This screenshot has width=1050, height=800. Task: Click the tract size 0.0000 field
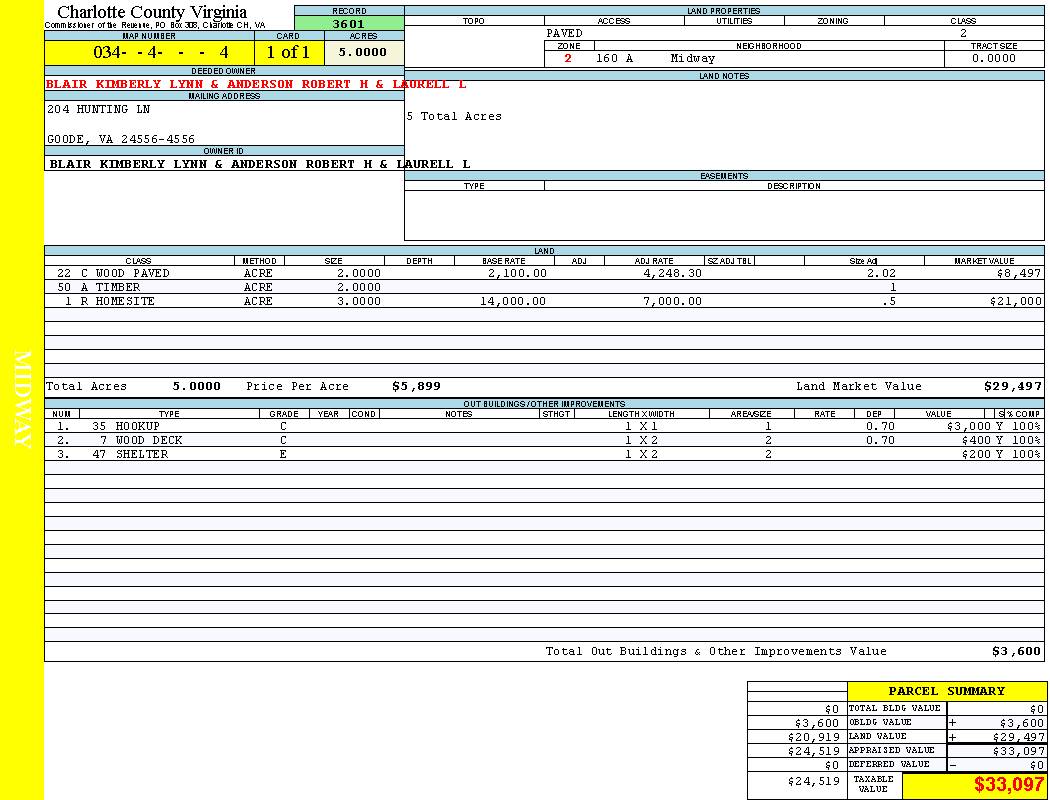(993, 59)
